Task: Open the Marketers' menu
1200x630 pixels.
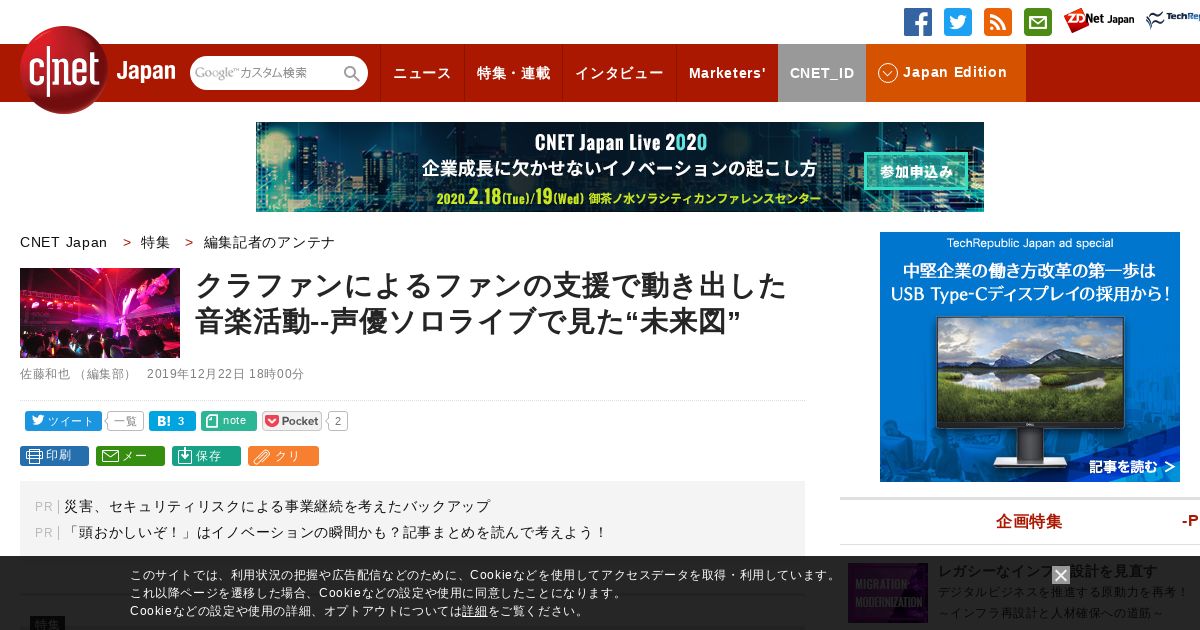Action: pos(727,73)
